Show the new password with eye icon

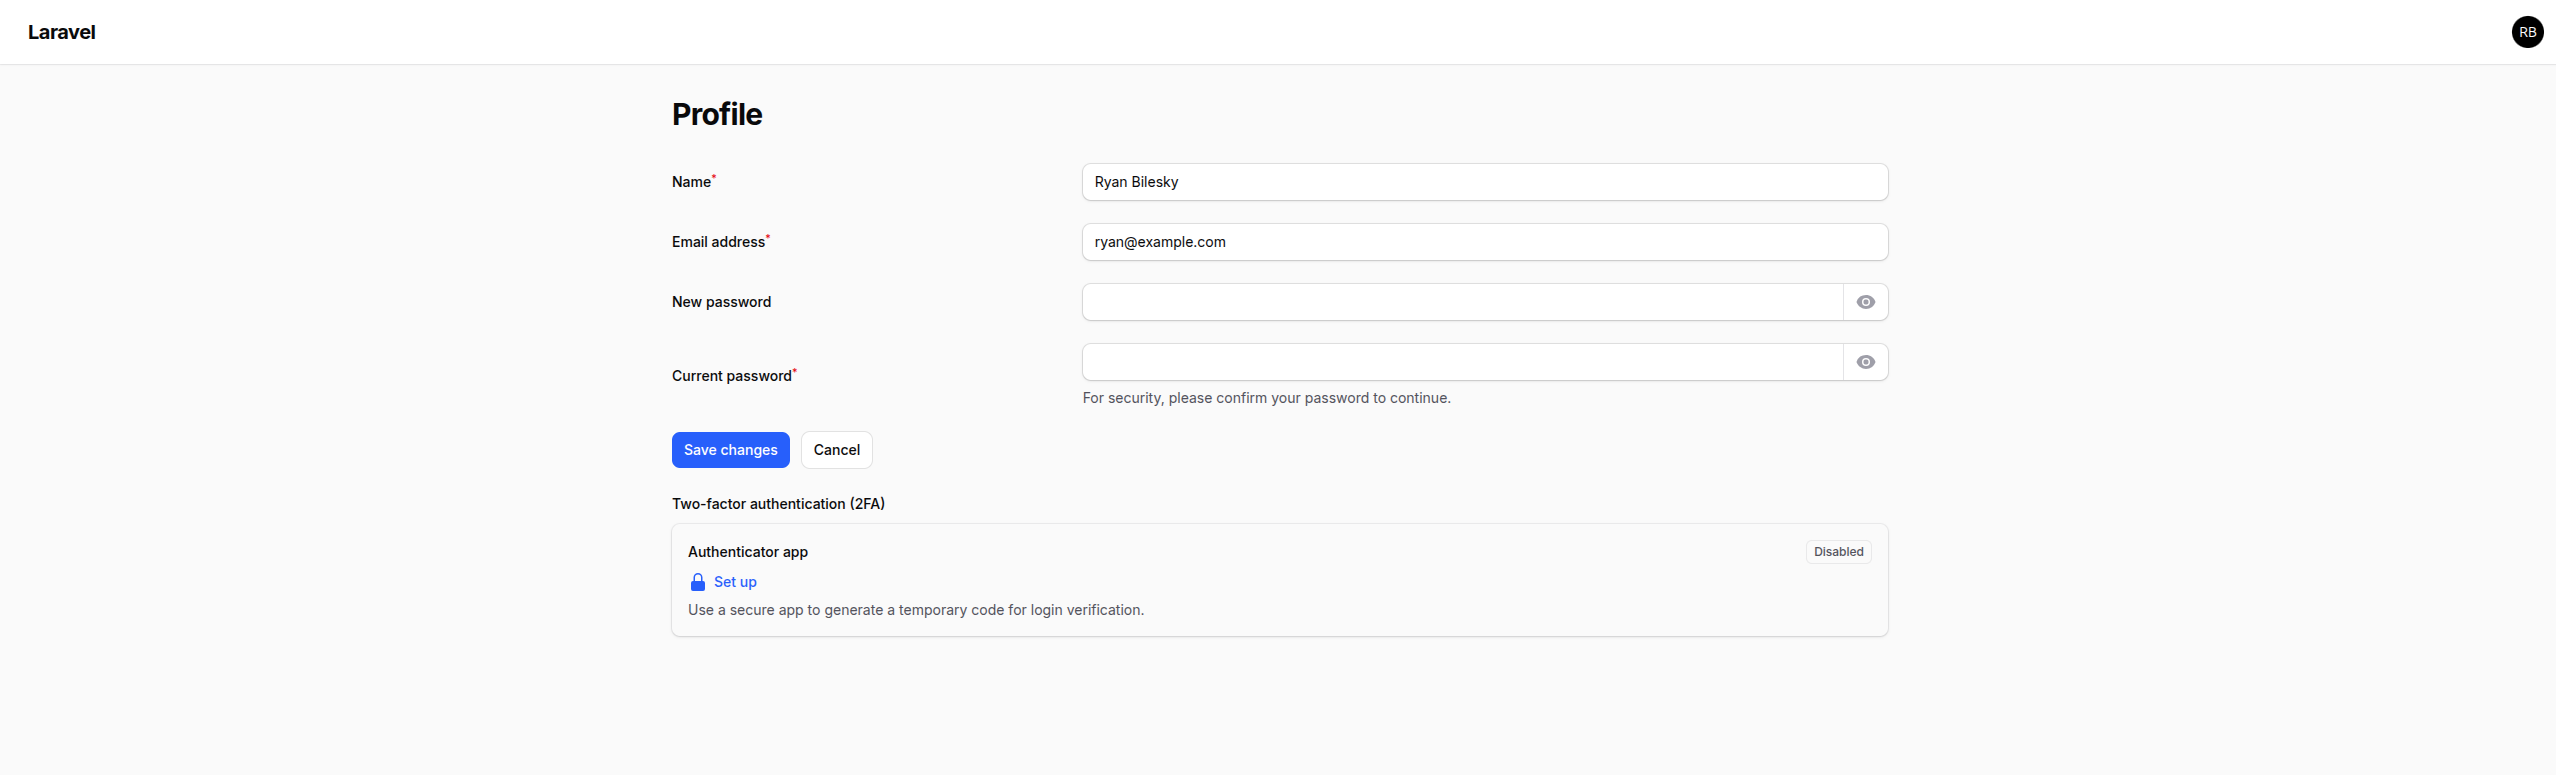tap(1865, 302)
